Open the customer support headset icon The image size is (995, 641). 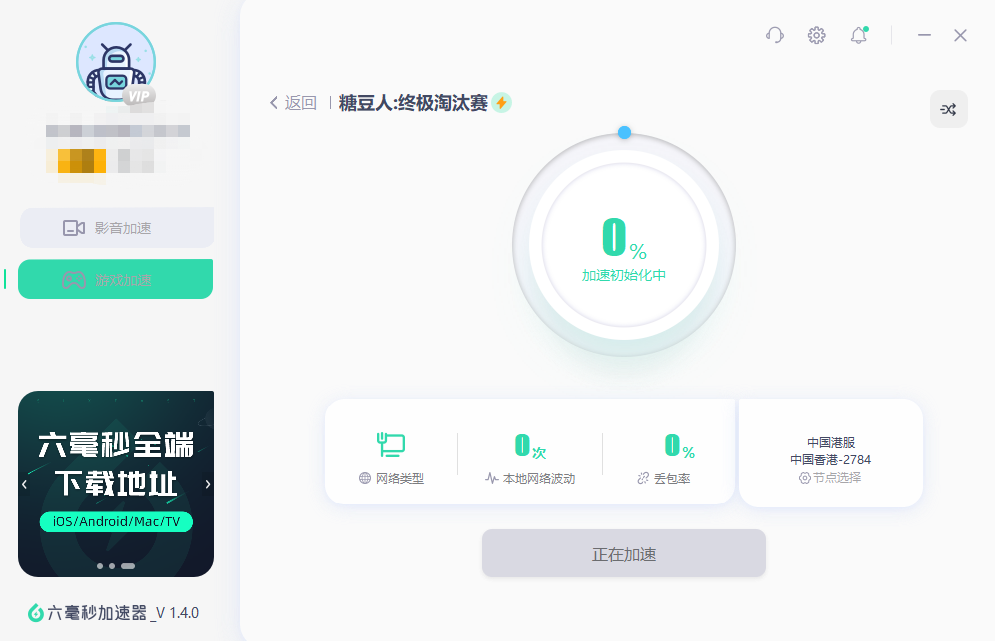click(774, 35)
